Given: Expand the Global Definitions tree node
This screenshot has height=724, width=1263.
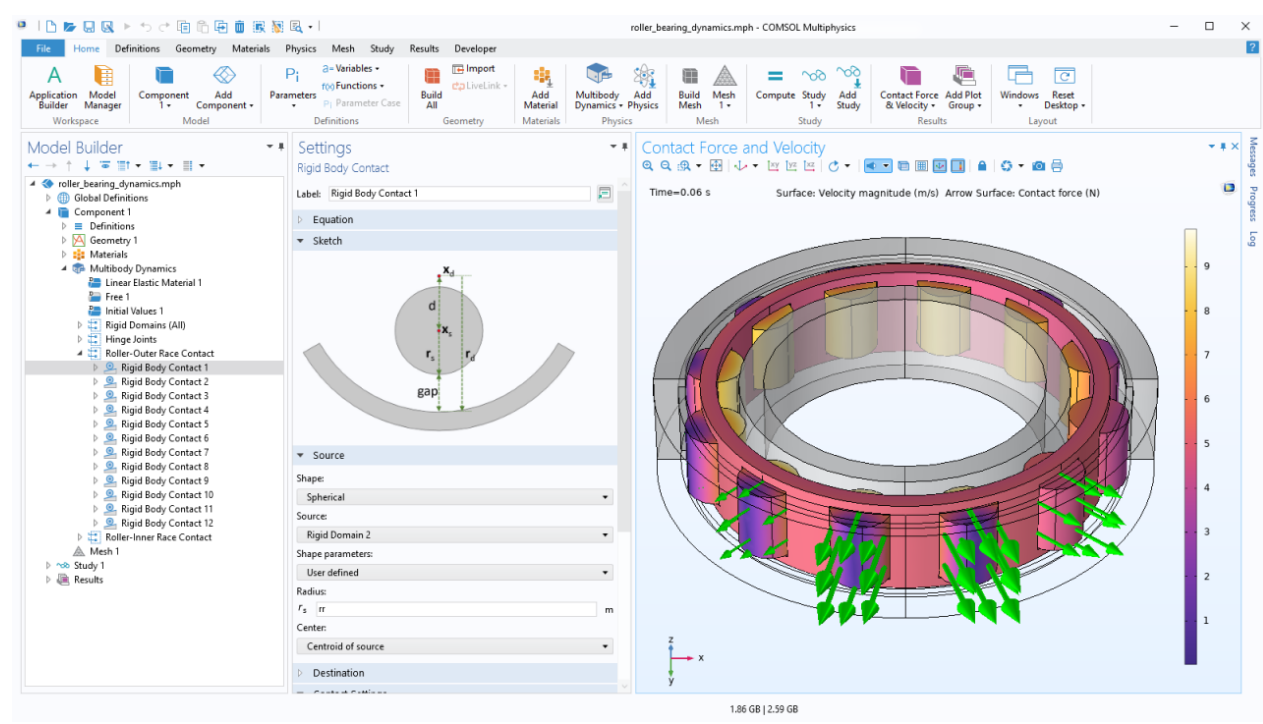Looking at the screenshot, I should tap(48, 198).
